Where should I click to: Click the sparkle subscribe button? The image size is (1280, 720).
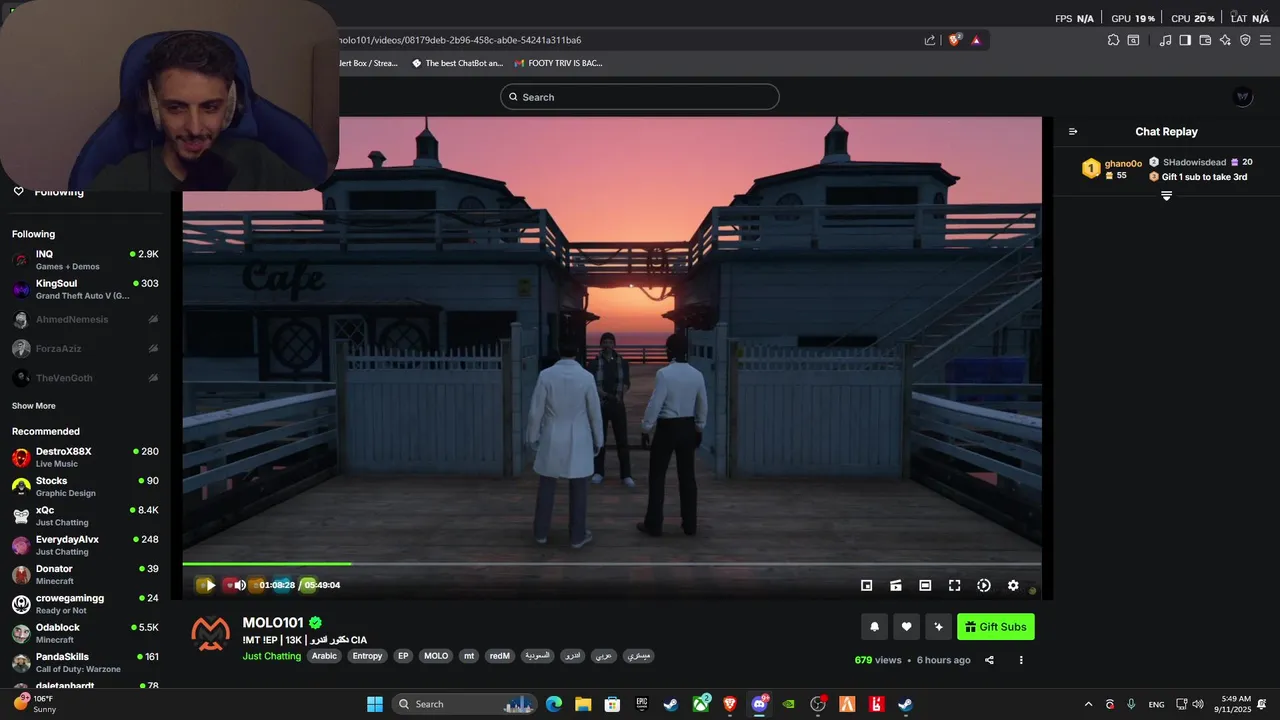point(938,627)
